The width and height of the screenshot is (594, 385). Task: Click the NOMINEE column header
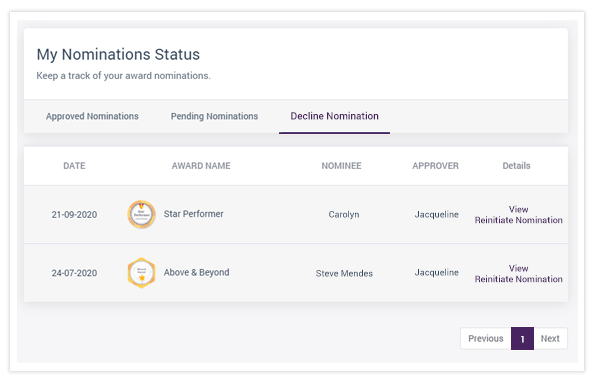341,166
